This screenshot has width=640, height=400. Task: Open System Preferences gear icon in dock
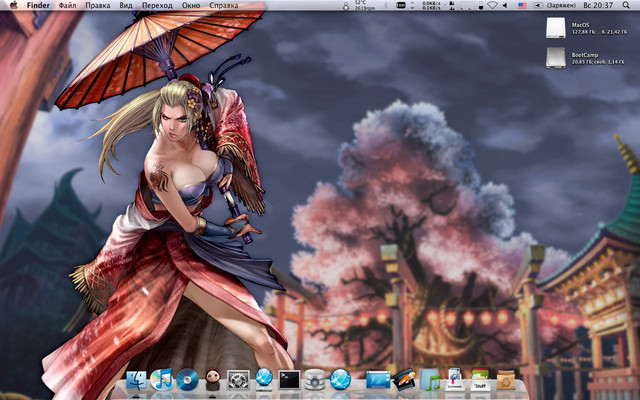click(x=238, y=380)
